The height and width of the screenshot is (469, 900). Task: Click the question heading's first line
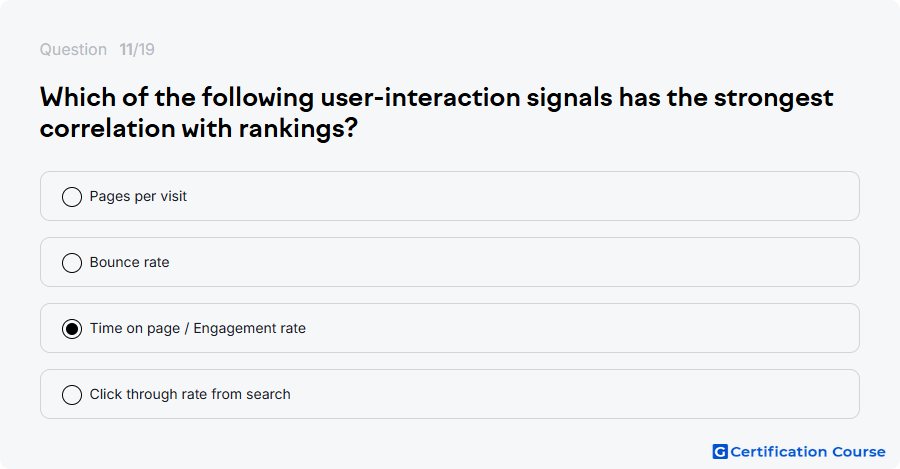436,98
